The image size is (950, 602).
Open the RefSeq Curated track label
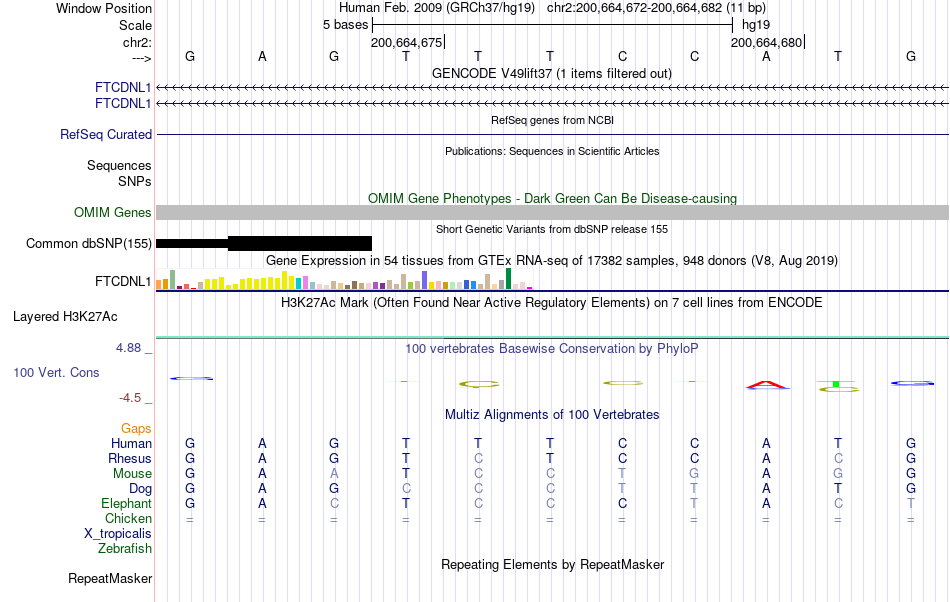coord(105,134)
